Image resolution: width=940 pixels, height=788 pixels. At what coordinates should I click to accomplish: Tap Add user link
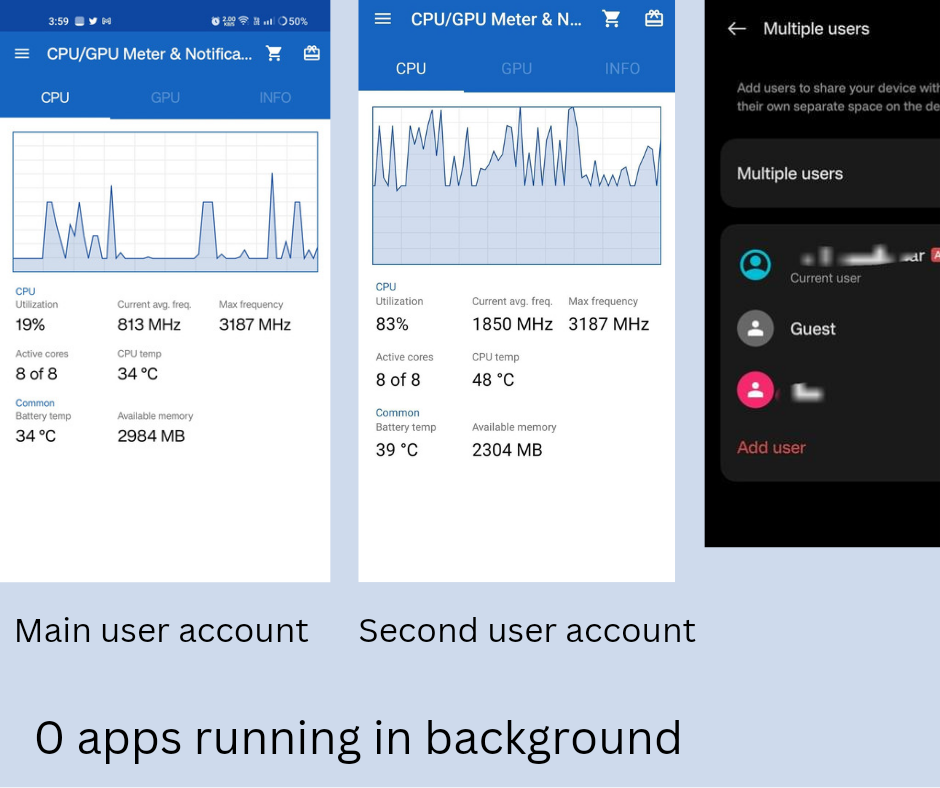[x=771, y=447]
